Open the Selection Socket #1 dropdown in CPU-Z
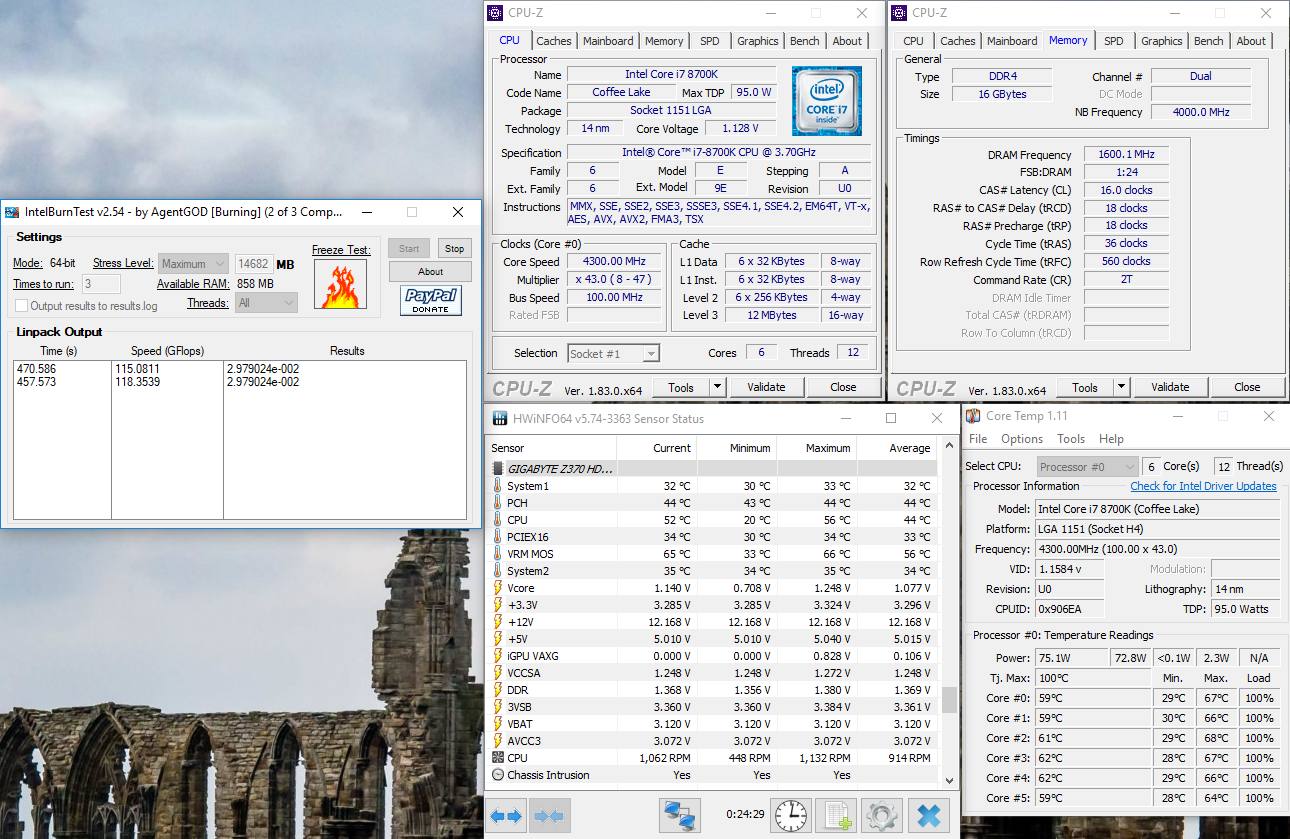The image size is (1290, 839). (614, 353)
